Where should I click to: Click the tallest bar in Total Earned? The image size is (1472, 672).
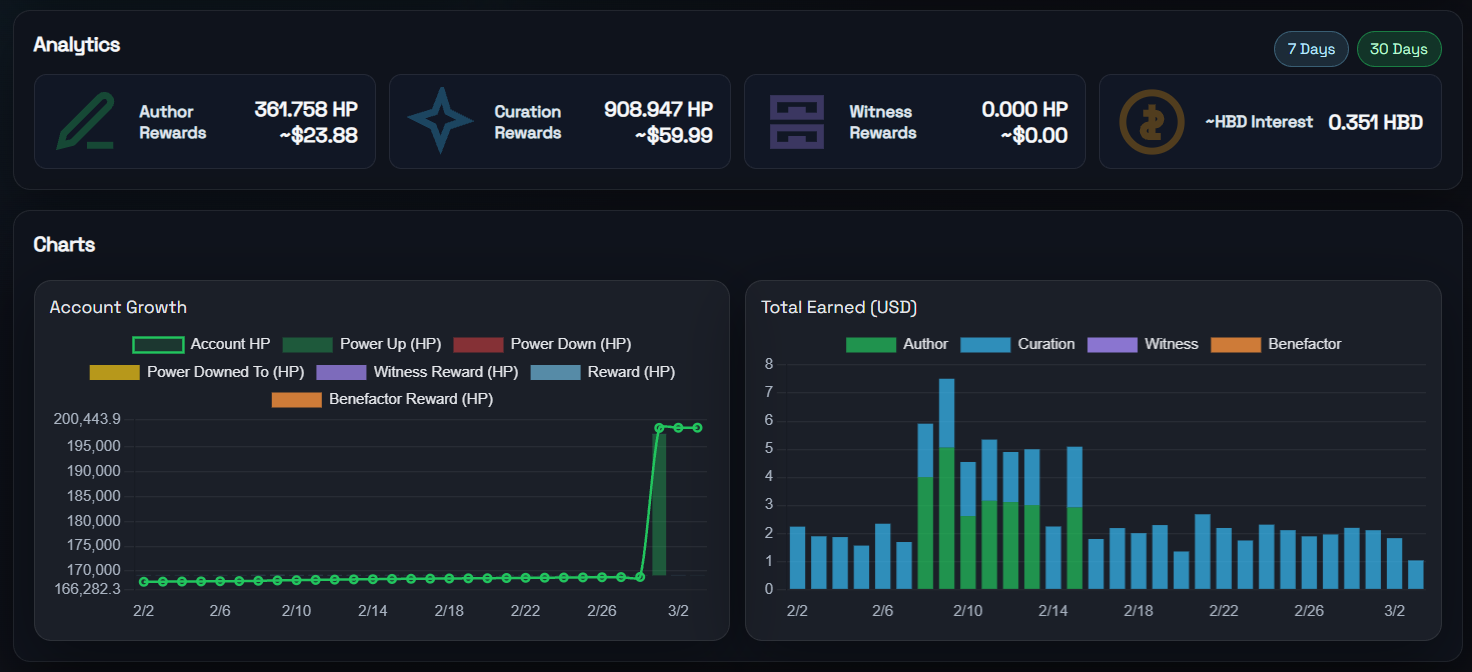coord(947,484)
